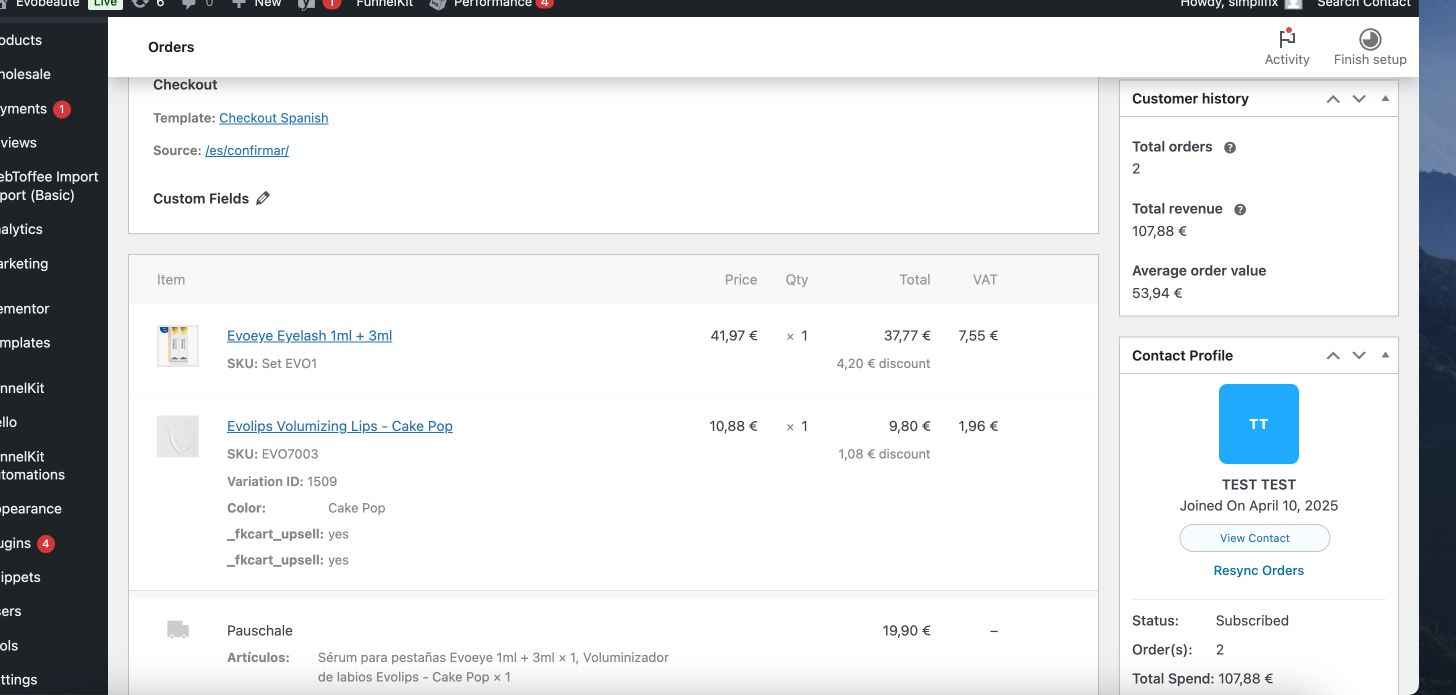
Task: Click the TT contact avatar
Action: pyautogui.click(x=1258, y=424)
